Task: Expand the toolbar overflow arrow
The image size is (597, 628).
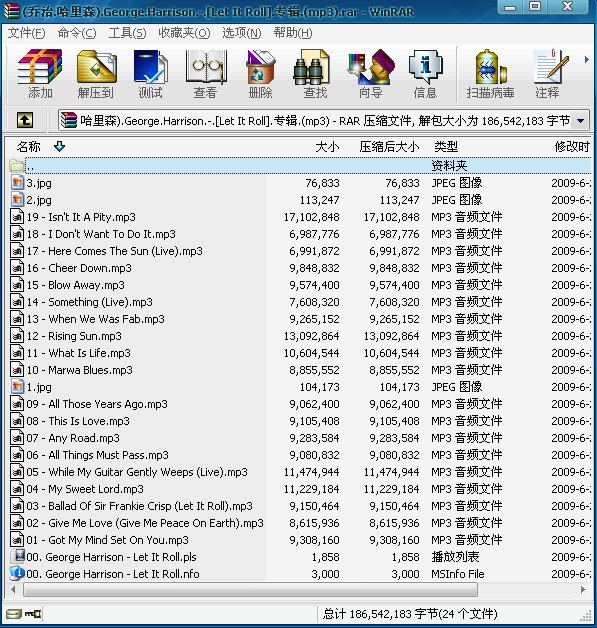Action: [x=587, y=59]
